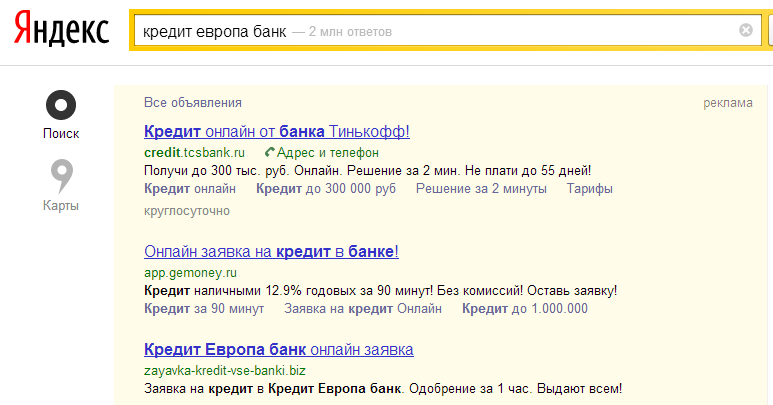
Task: Open the Поиск section icon
Action: (x=61, y=105)
